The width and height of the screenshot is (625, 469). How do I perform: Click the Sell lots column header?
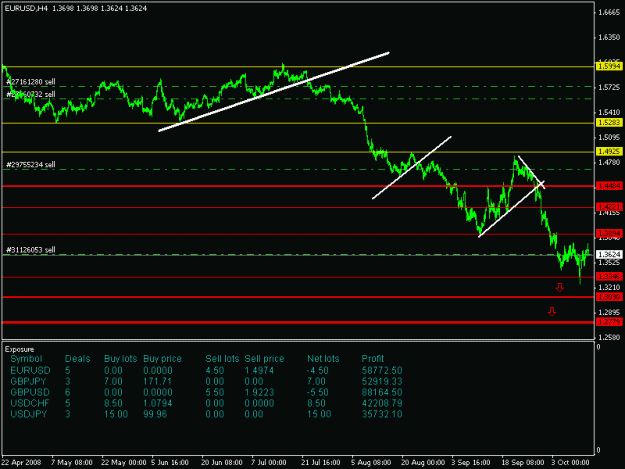(222, 359)
